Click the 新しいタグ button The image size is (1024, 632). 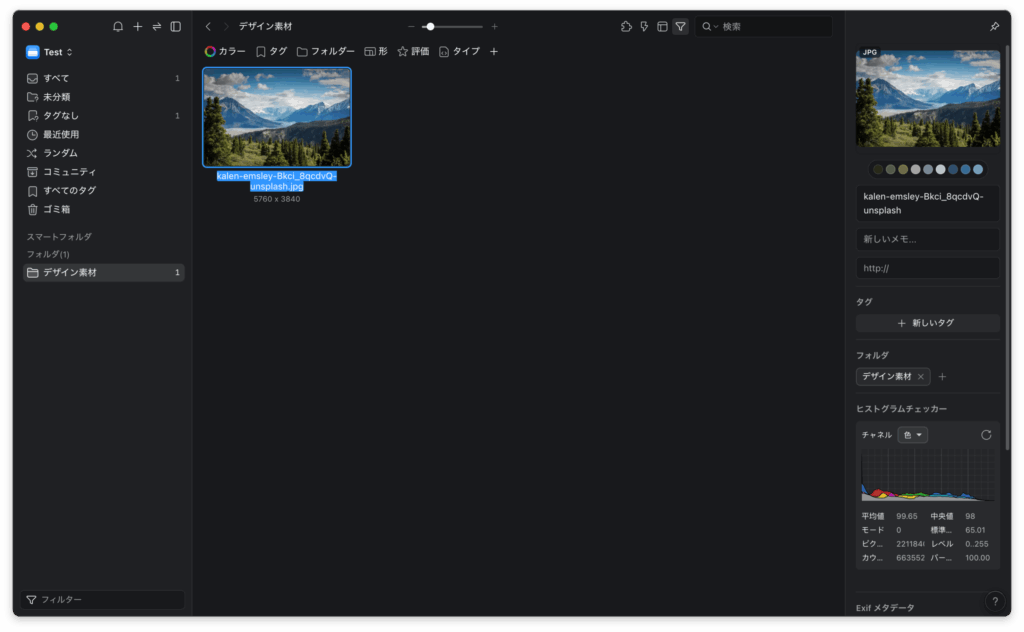pos(927,323)
